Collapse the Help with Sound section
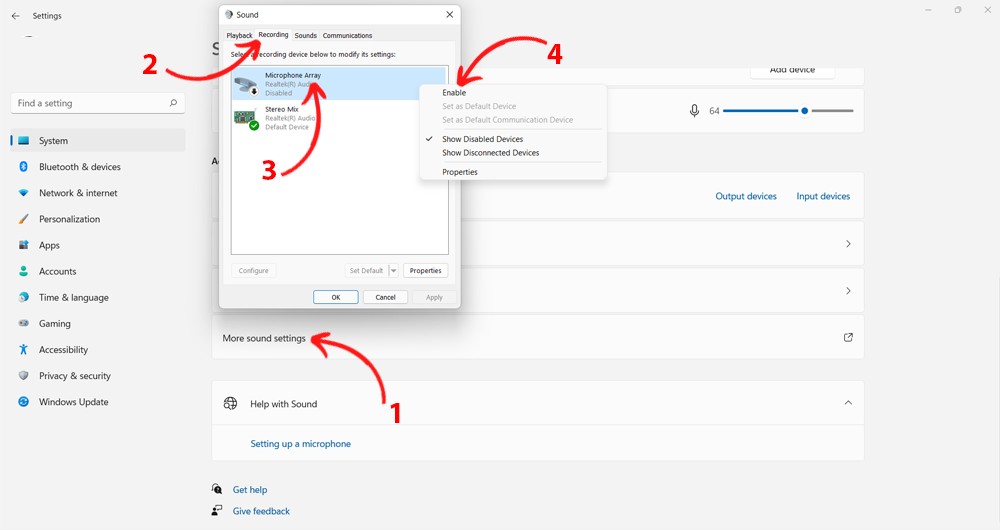This screenshot has height=530, width=1000. point(848,402)
